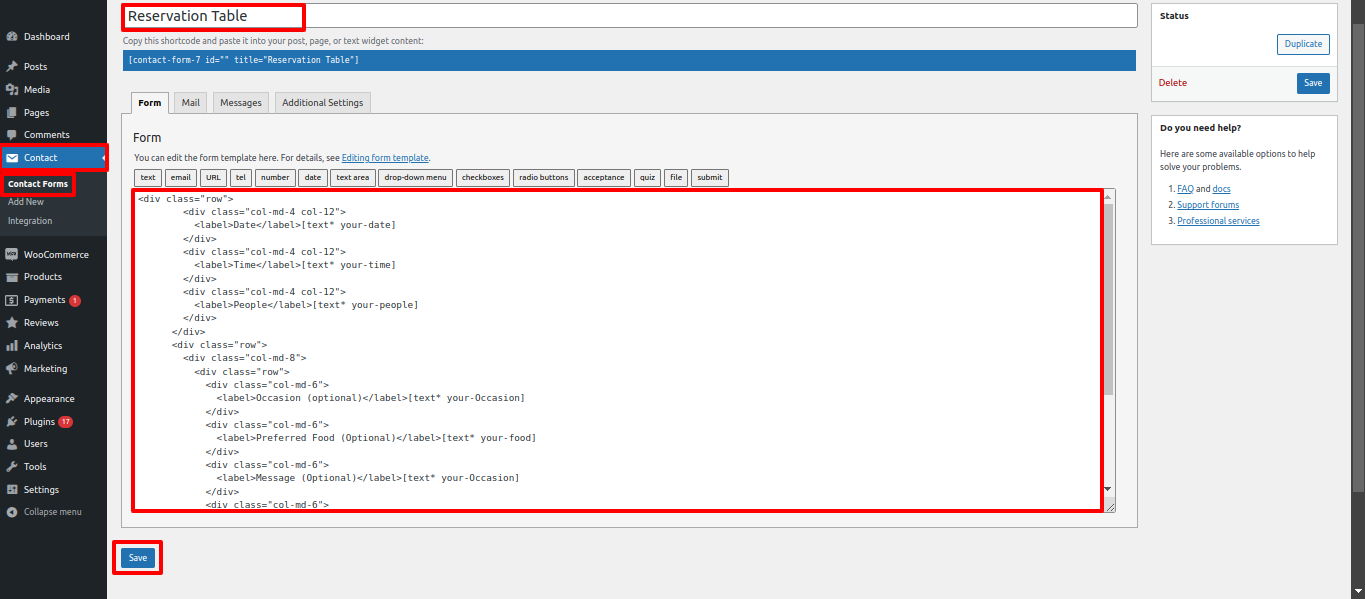Click the Plugins plug icon
The image size is (1365, 599).
12,422
